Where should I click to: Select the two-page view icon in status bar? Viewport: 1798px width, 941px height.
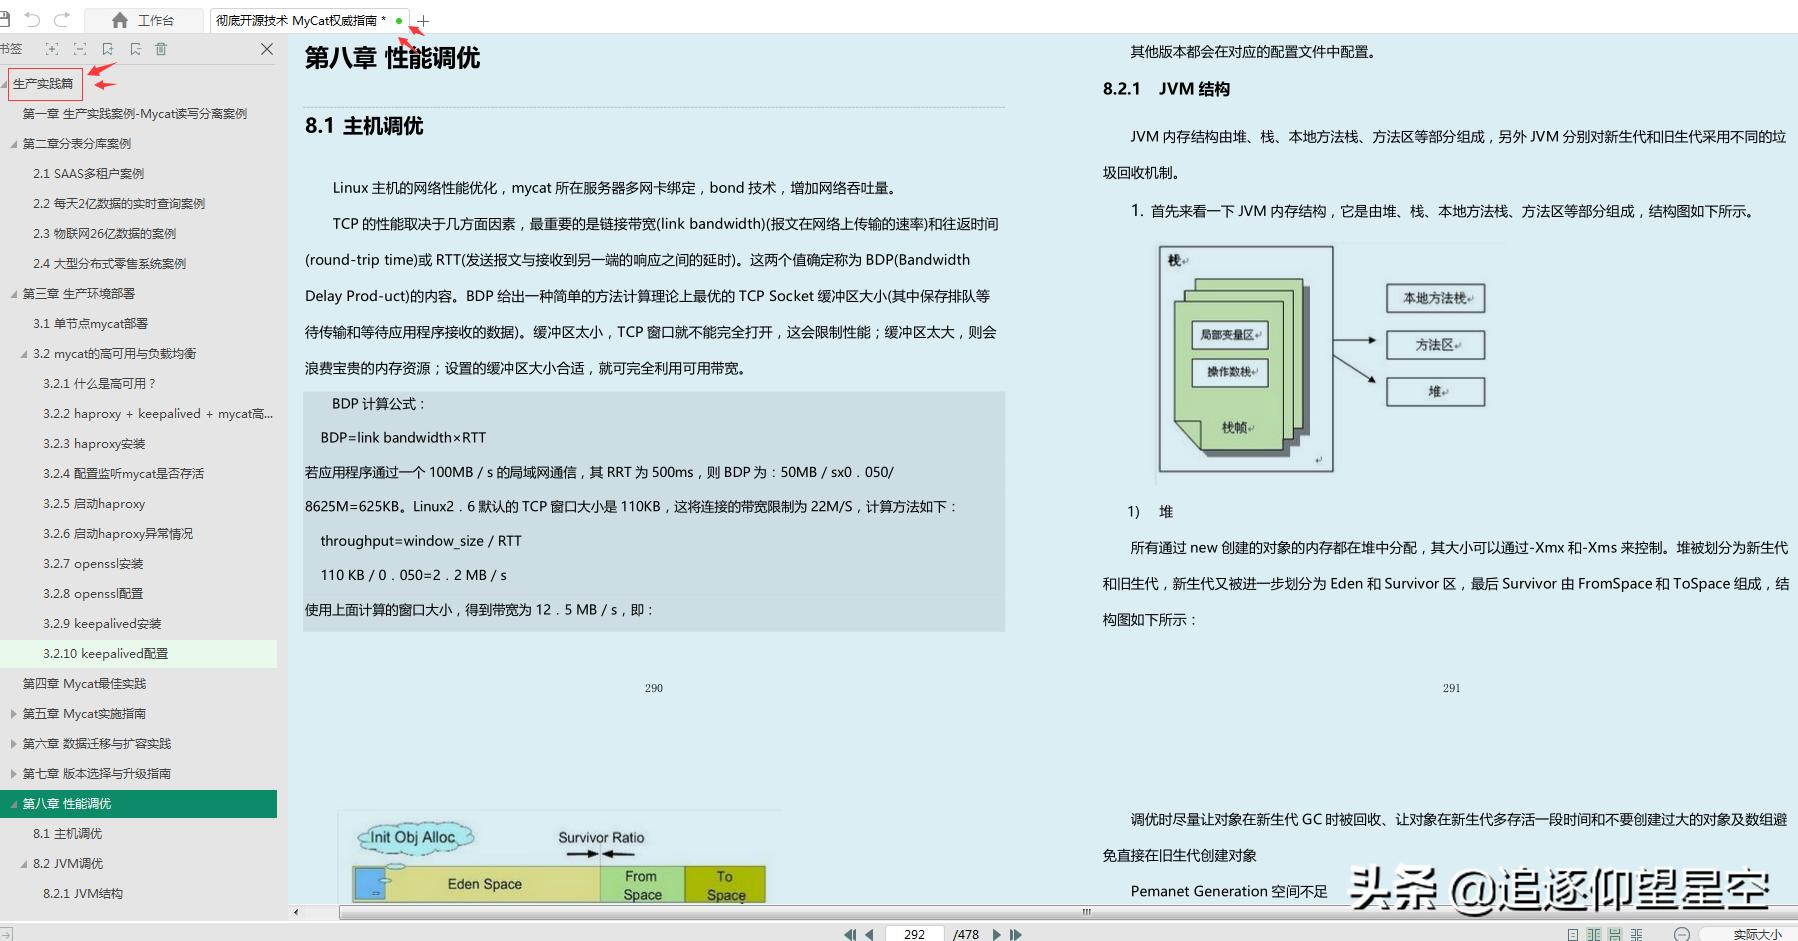tap(1594, 933)
